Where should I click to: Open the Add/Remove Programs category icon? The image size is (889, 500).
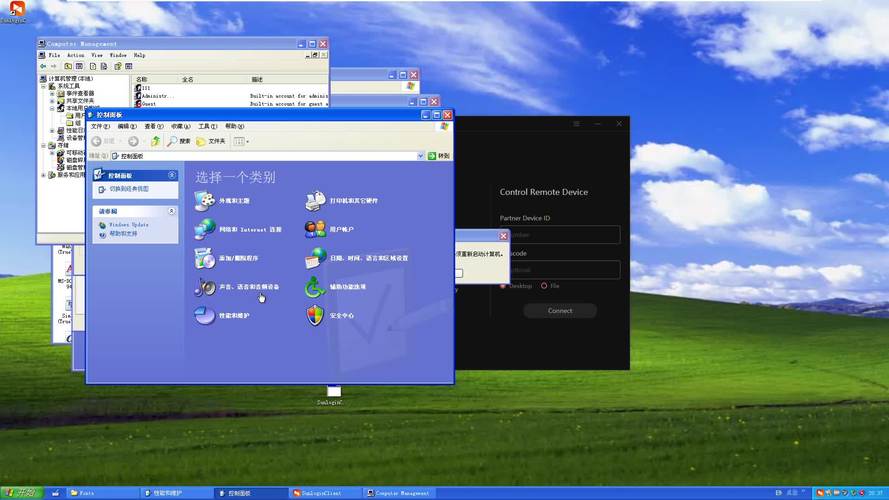(x=205, y=258)
